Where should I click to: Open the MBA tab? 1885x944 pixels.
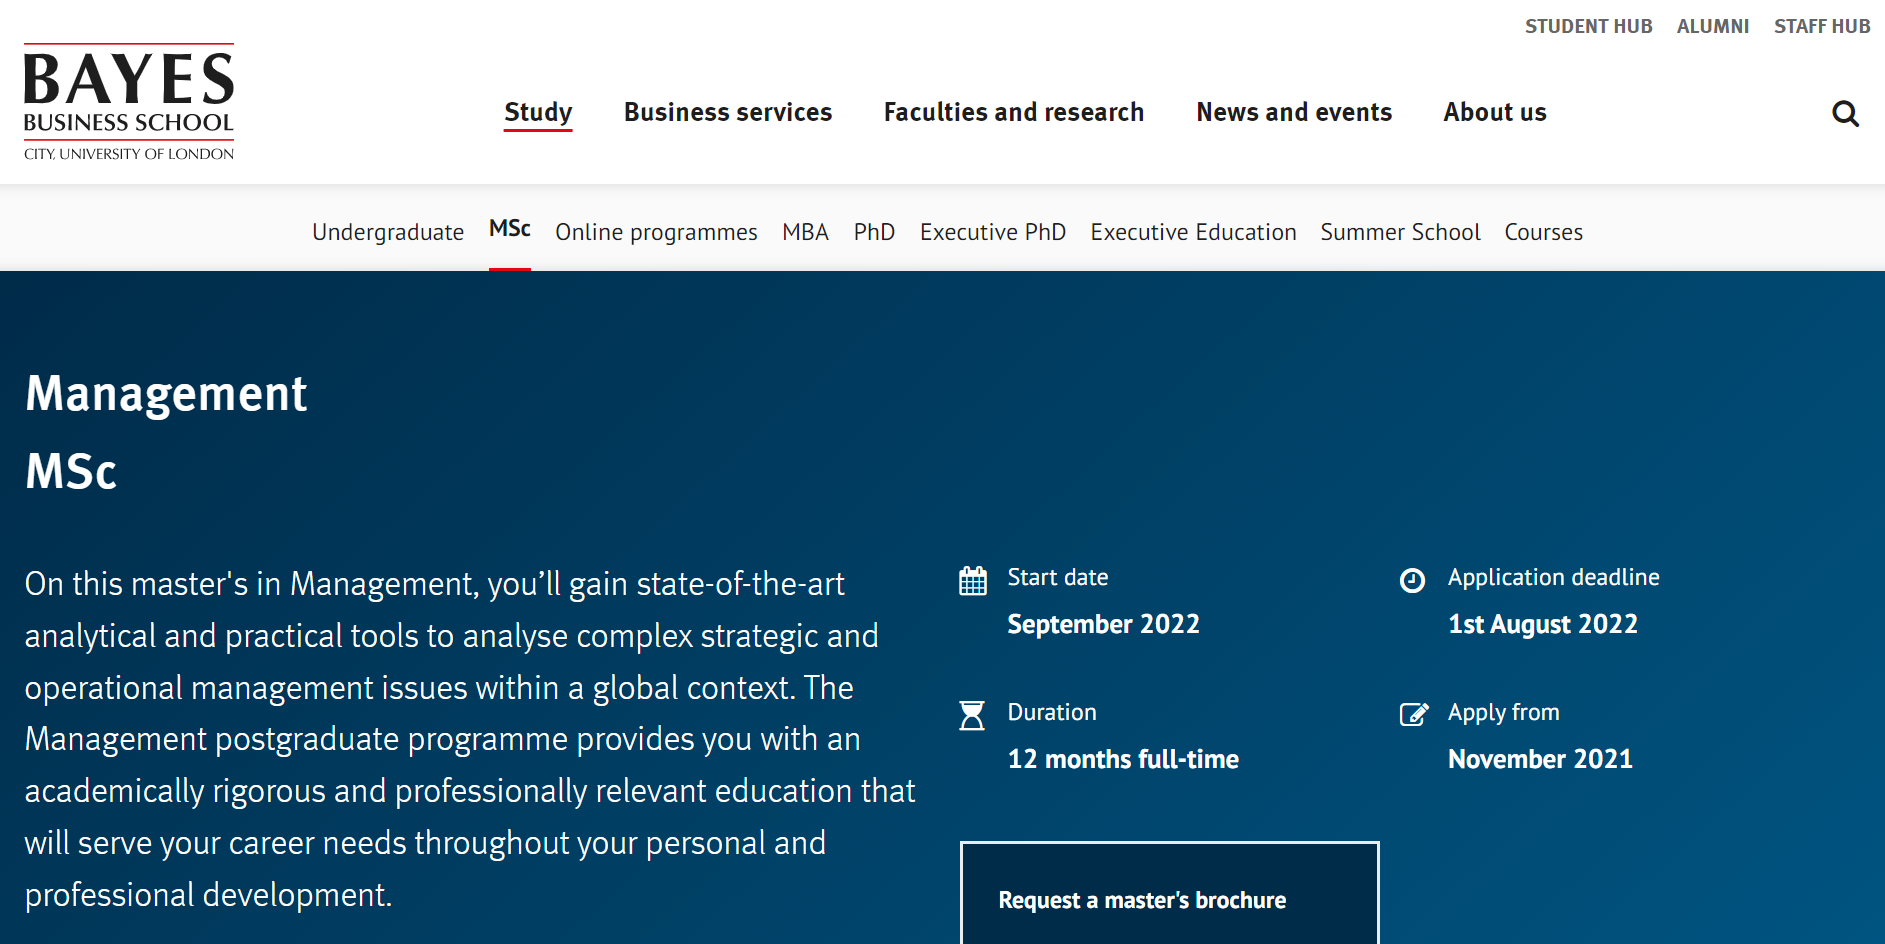point(805,232)
